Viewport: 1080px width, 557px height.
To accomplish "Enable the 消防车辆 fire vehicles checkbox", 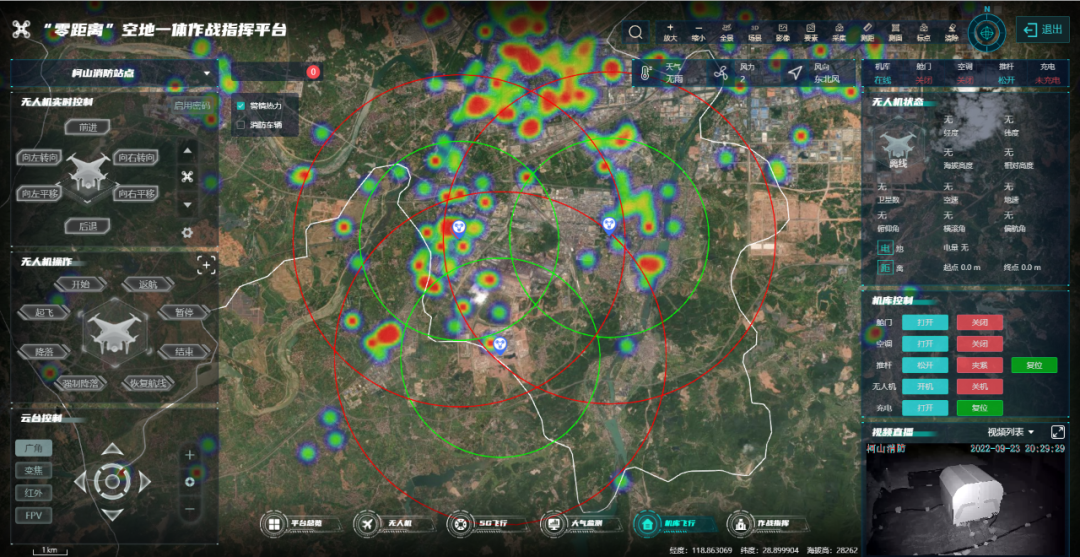I will 240,125.
